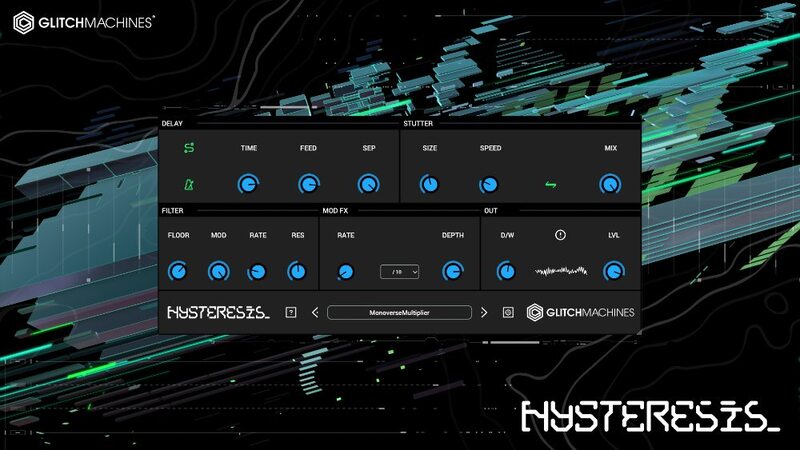Click the Mod FX RATE knob
The height and width of the screenshot is (450, 800).
point(345,272)
